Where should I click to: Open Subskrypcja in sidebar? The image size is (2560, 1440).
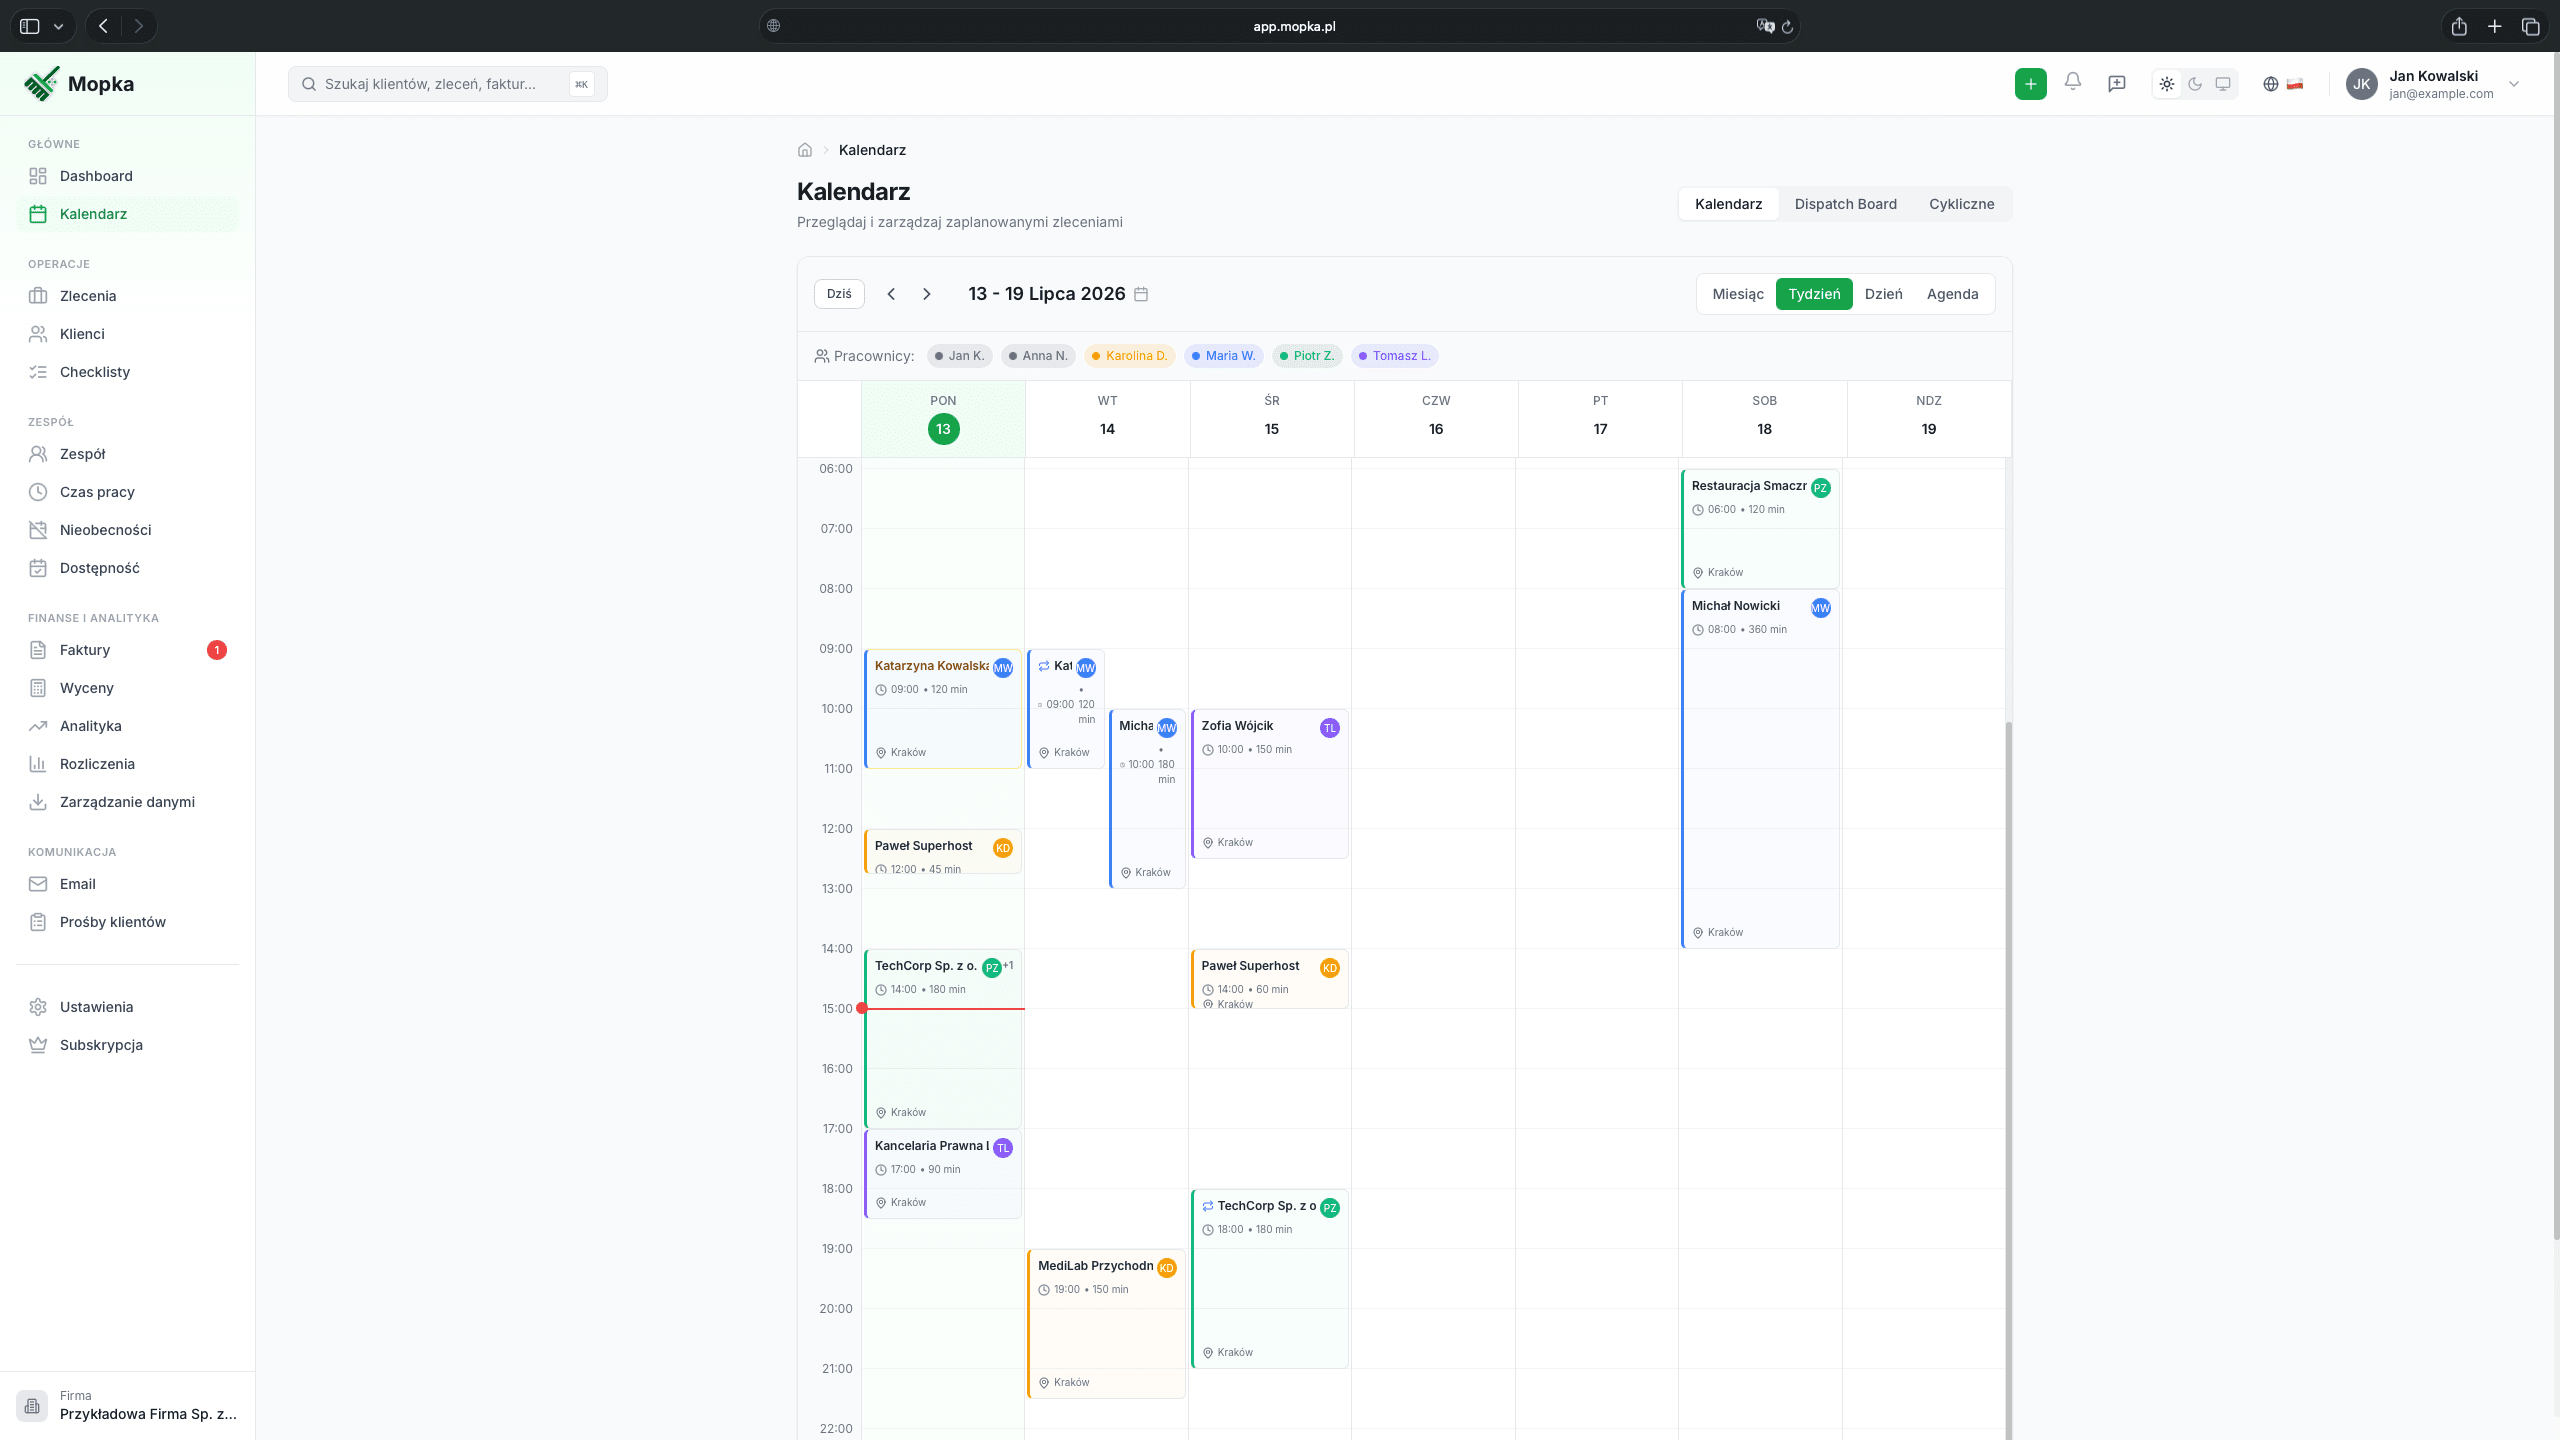[x=128, y=1045]
